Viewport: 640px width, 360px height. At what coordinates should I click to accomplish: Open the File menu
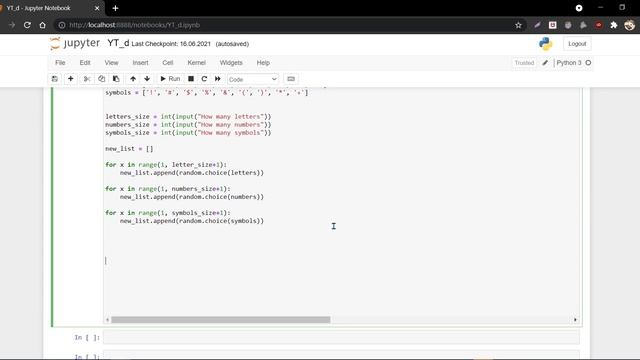click(60, 63)
